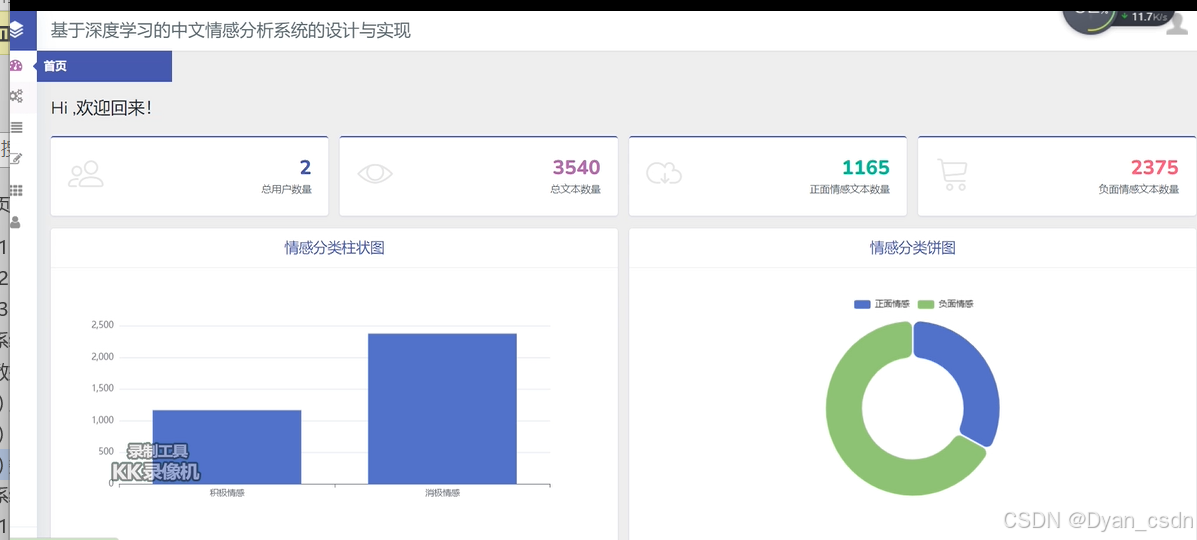The height and width of the screenshot is (540, 1197).
Task: Click the 2375 negative text count
Action: [x=1155, y=167]
